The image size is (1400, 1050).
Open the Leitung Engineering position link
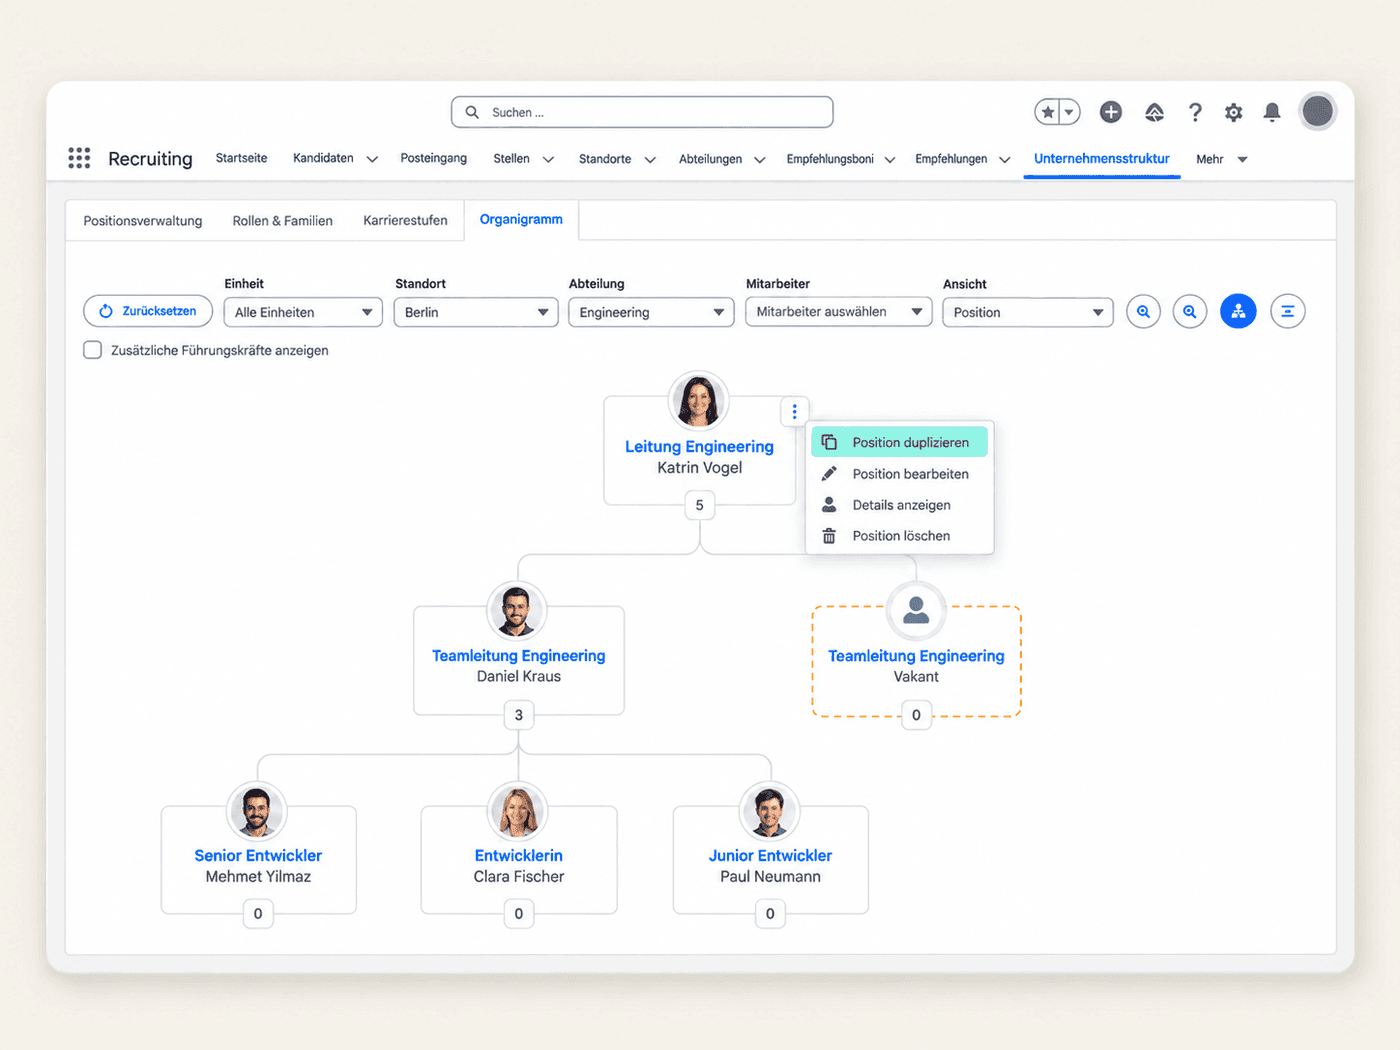[x=699, y=446]
